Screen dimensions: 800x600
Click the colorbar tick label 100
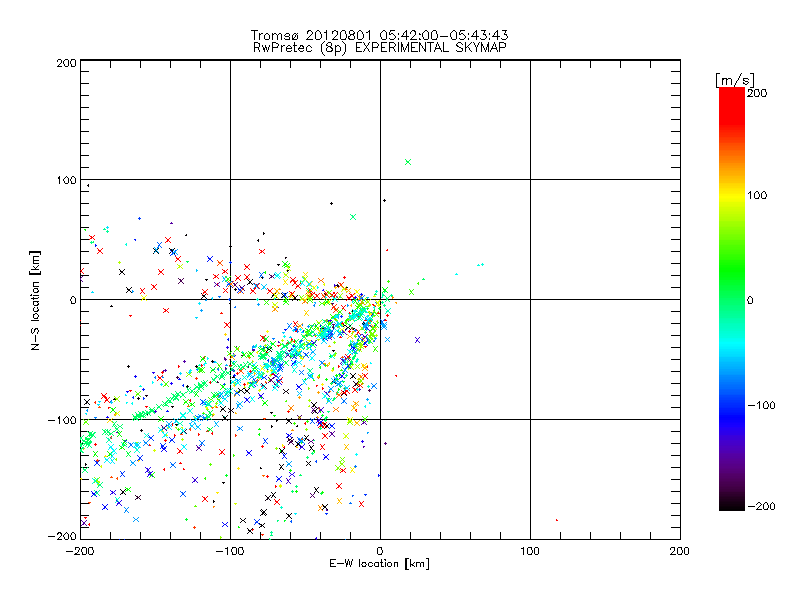tap(758, 194)
